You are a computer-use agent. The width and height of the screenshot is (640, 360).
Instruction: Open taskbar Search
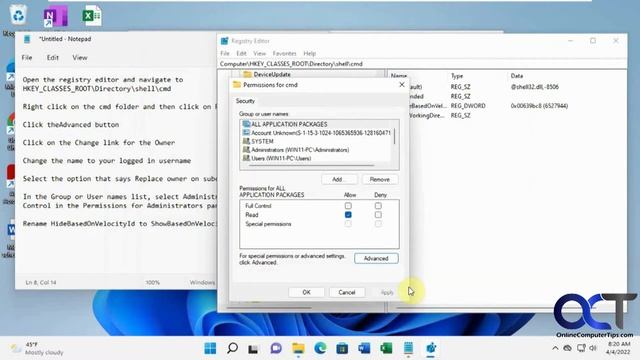[x=232, y=348]
